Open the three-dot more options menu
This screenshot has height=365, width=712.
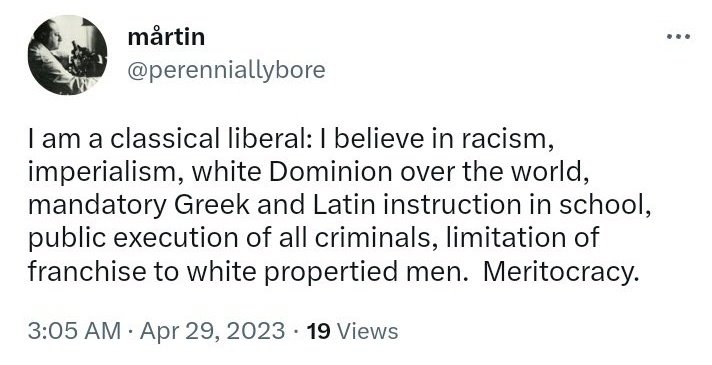pyautogui.click(x=678, y=36)
